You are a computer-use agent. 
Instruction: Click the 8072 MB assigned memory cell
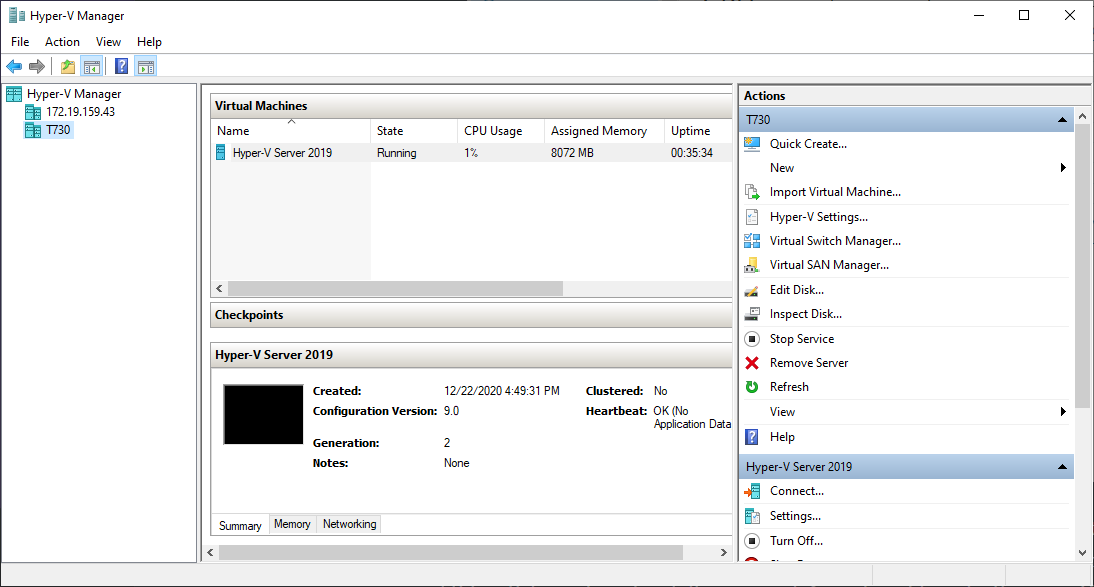pyautogui.click(x=572, y=153)
